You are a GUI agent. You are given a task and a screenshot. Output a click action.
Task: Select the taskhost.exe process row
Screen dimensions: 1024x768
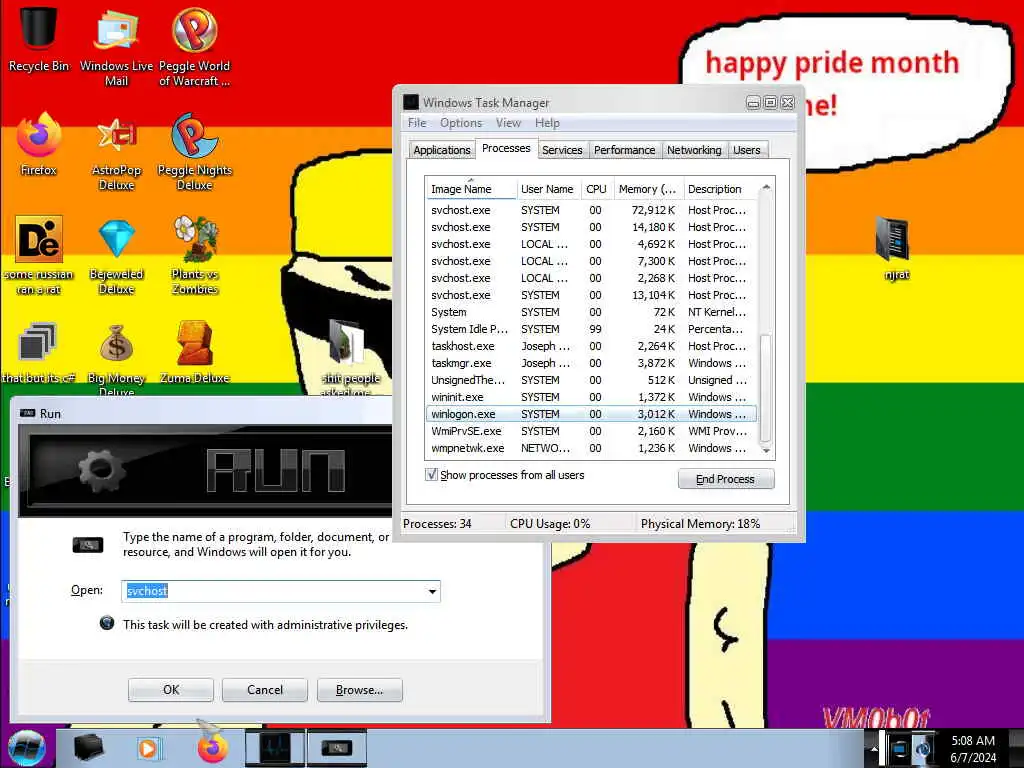[591, 346]
